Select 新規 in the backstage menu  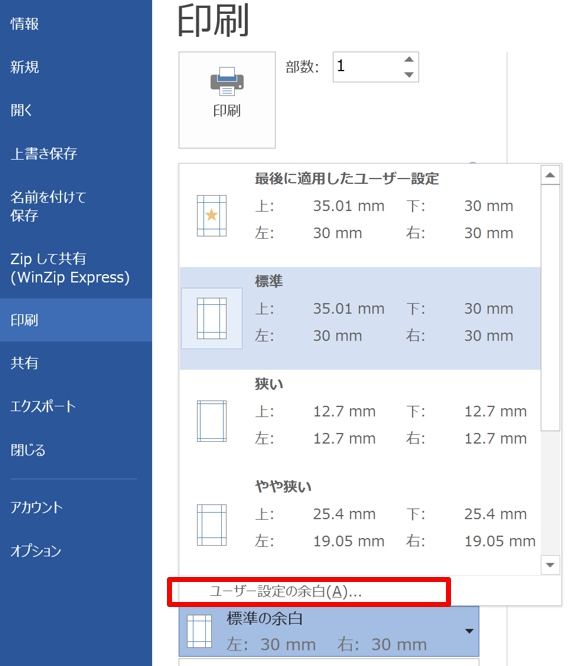click(25, 67)
